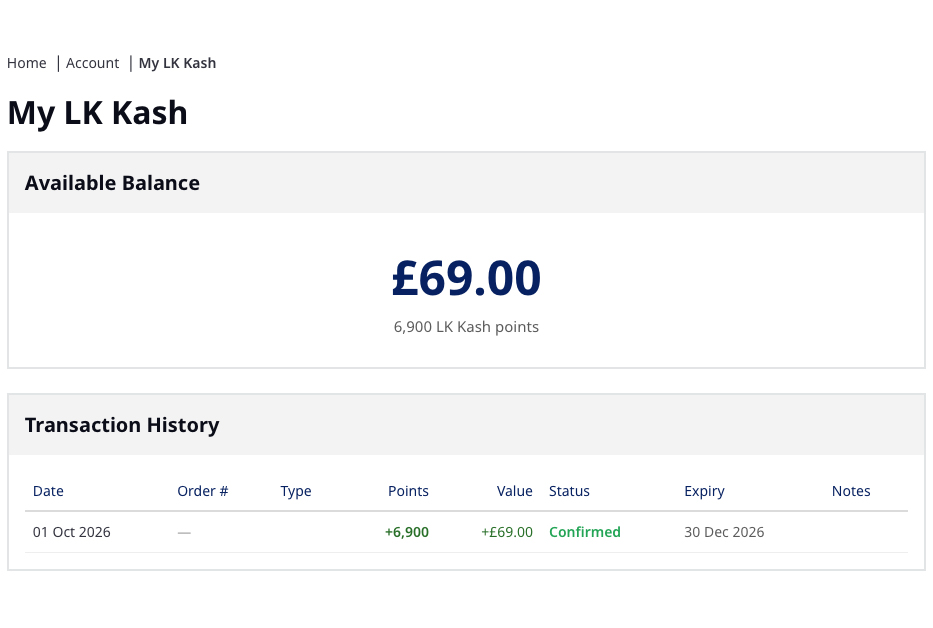Click the 6,900 LK Kash points text

click(466, 327)
